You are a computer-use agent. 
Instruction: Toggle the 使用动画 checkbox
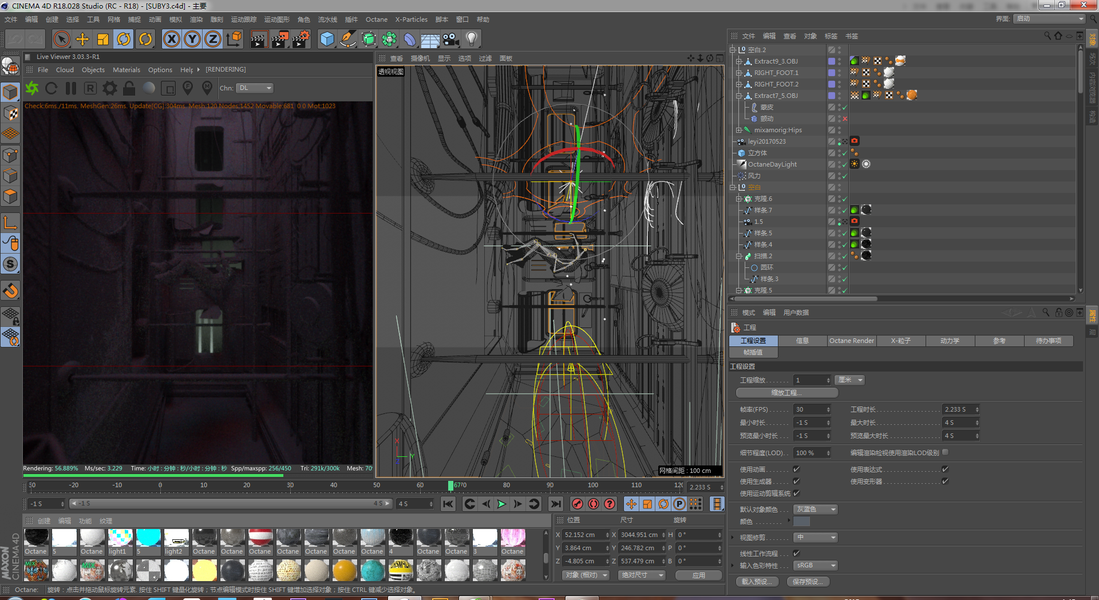coord(796,469)
